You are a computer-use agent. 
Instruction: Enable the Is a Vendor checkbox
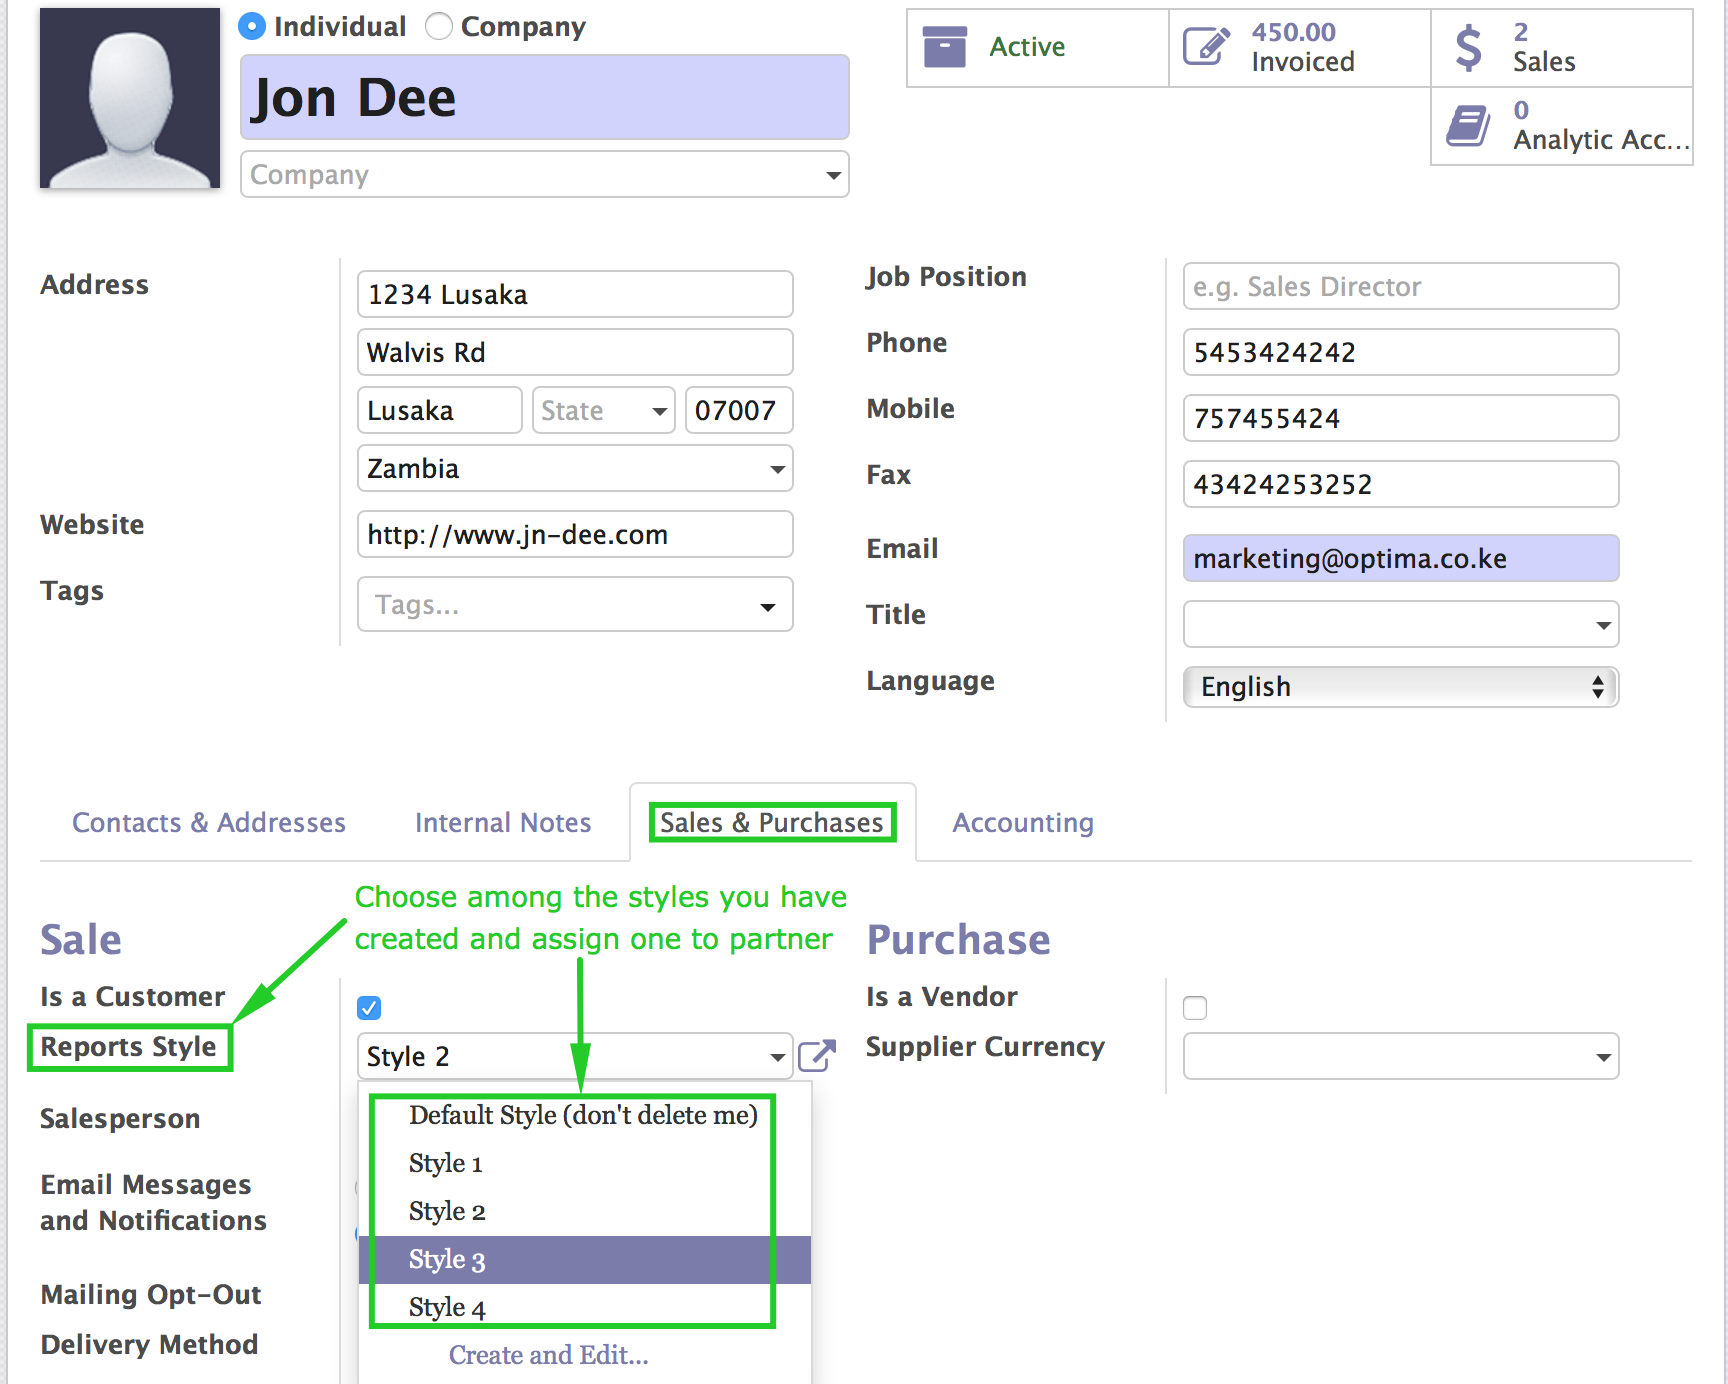1195,1007
